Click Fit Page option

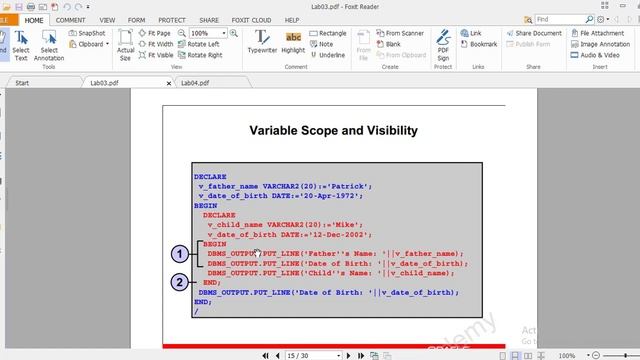(x=155, y=33)
